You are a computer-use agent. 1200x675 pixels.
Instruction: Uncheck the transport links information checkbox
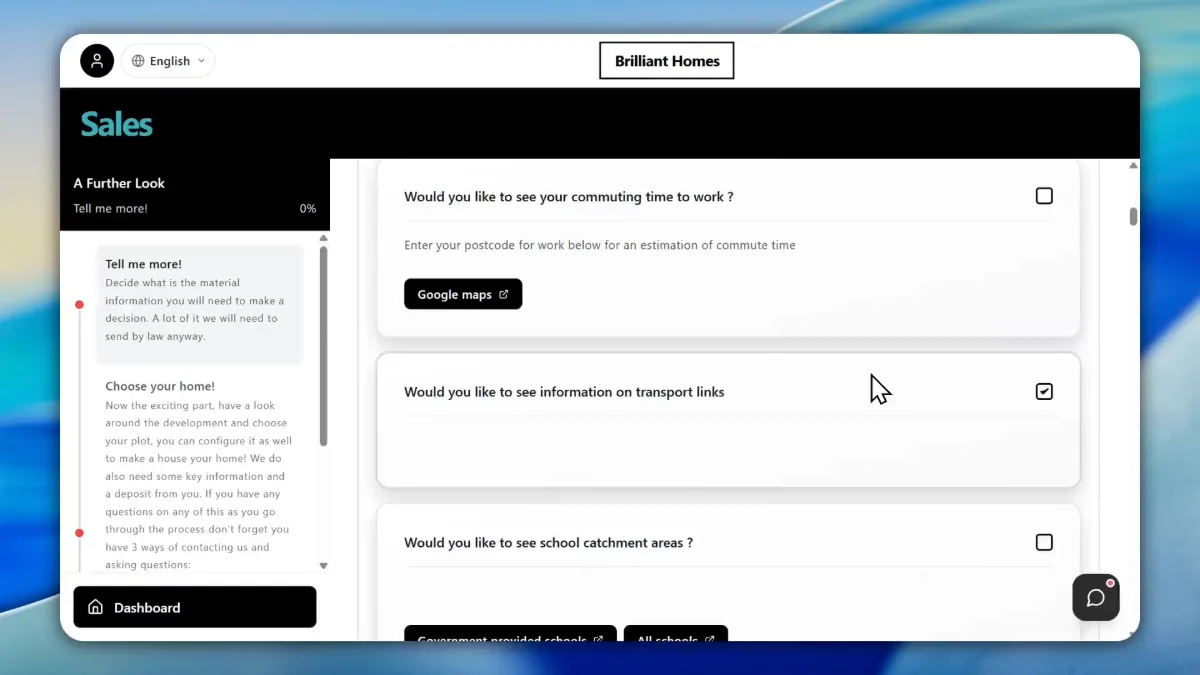(1044, 391)
